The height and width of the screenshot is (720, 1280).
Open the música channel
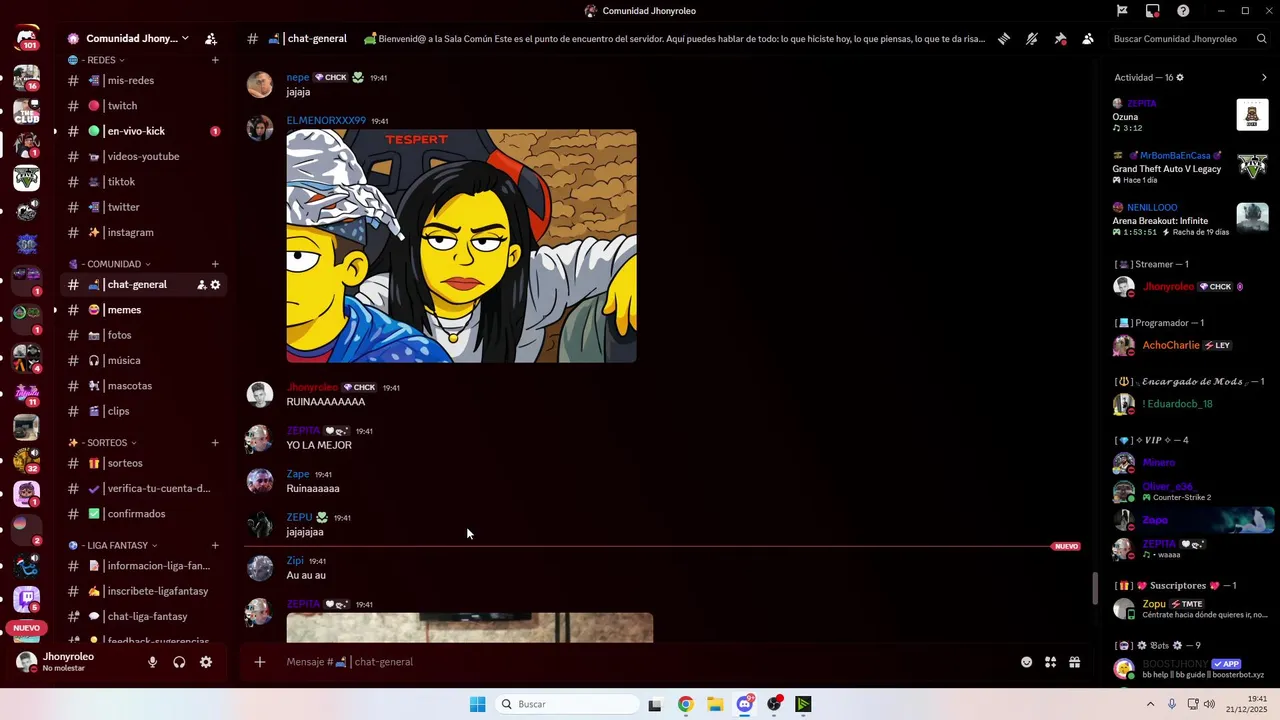(x=144, y=361)
